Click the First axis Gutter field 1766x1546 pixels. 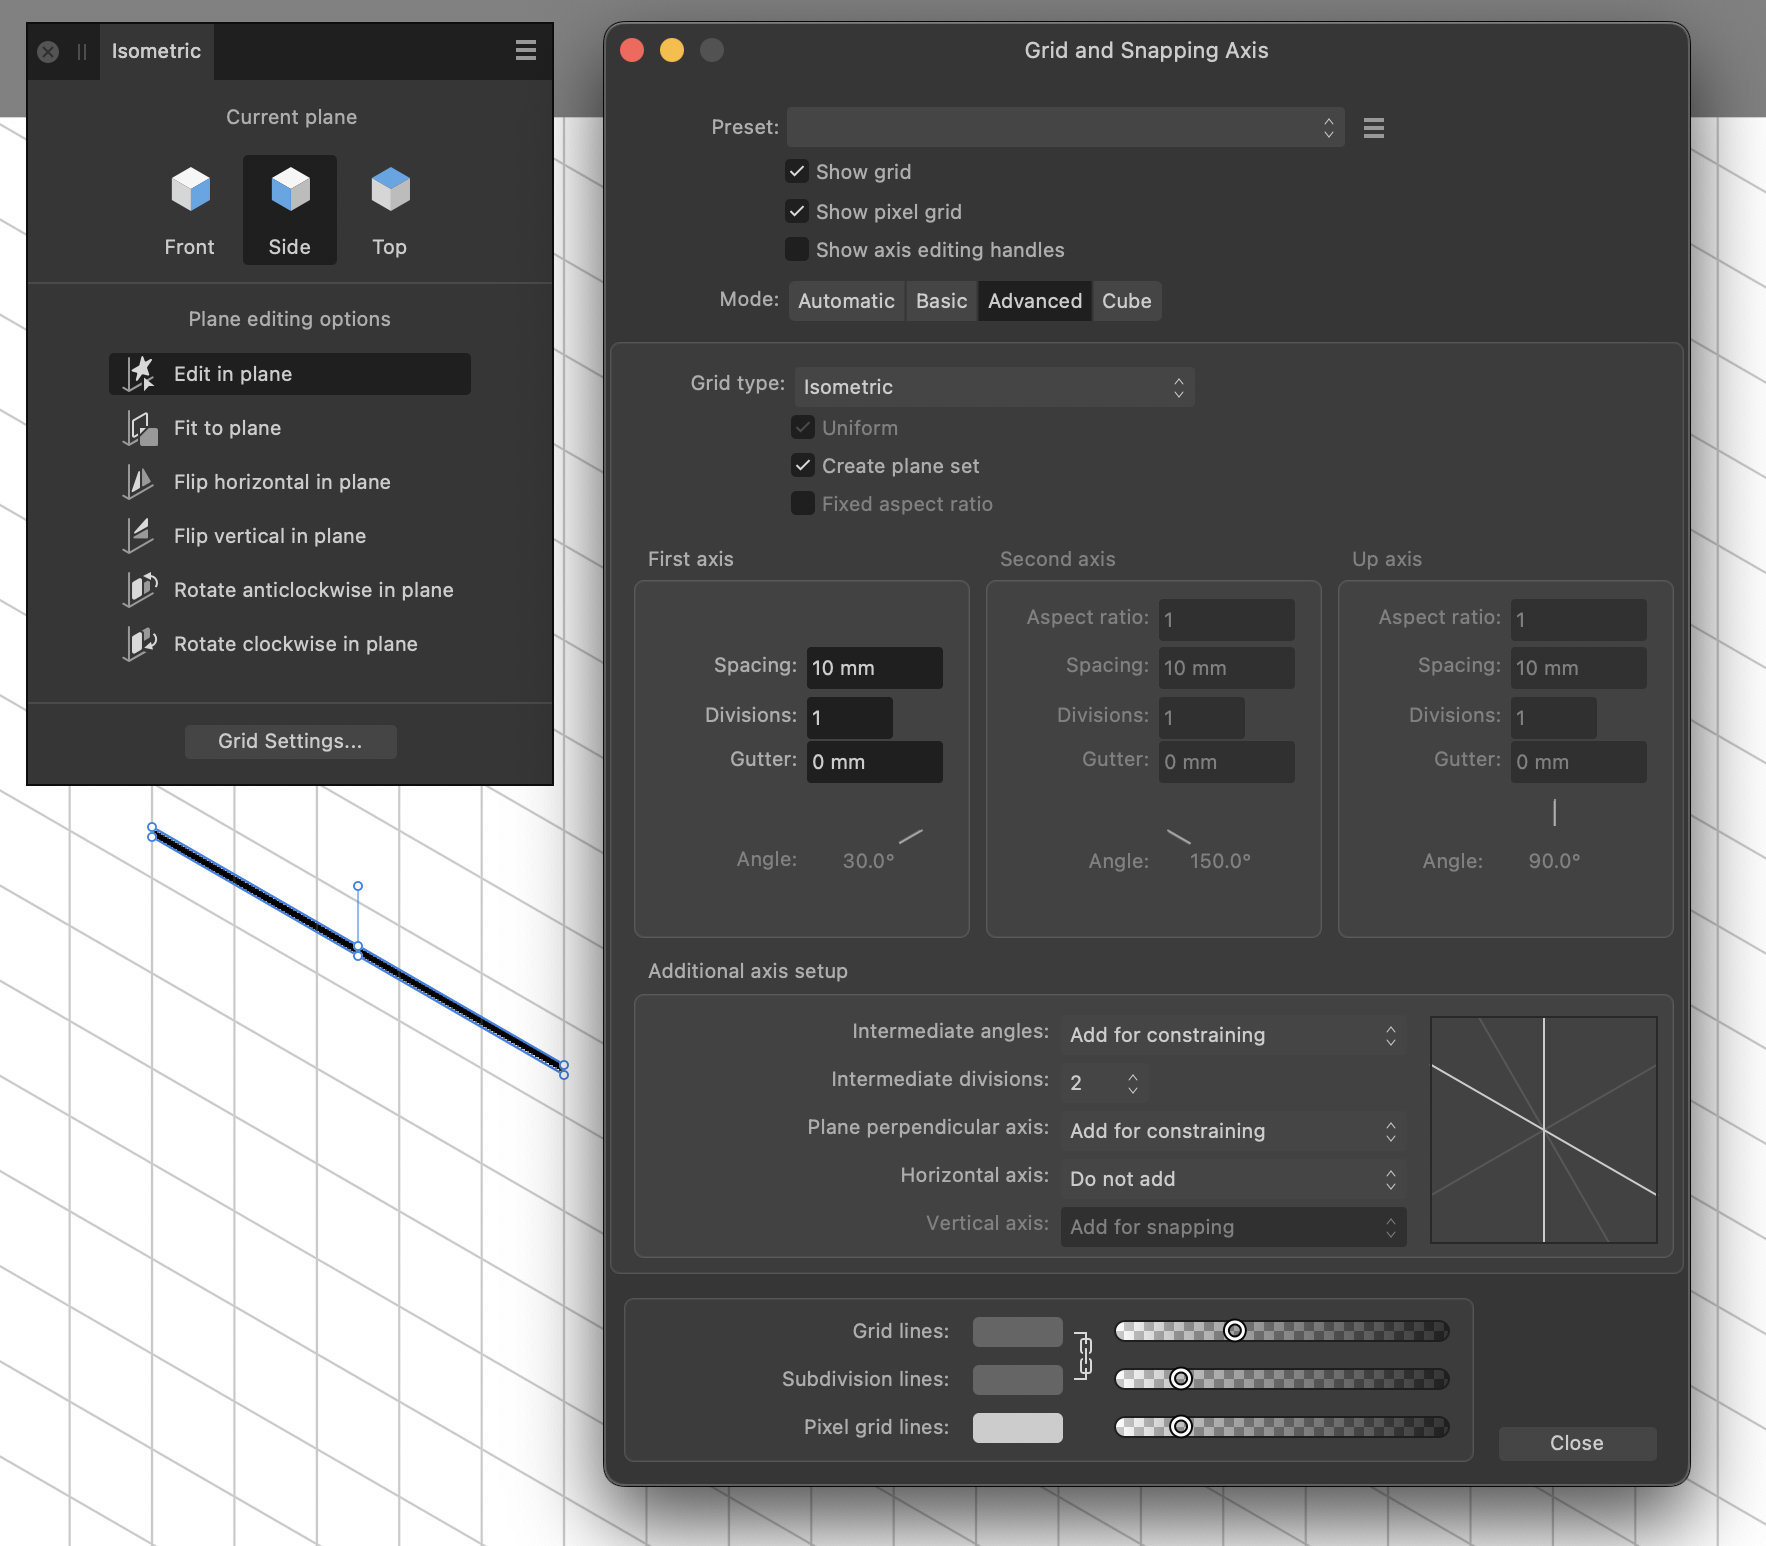875,762
